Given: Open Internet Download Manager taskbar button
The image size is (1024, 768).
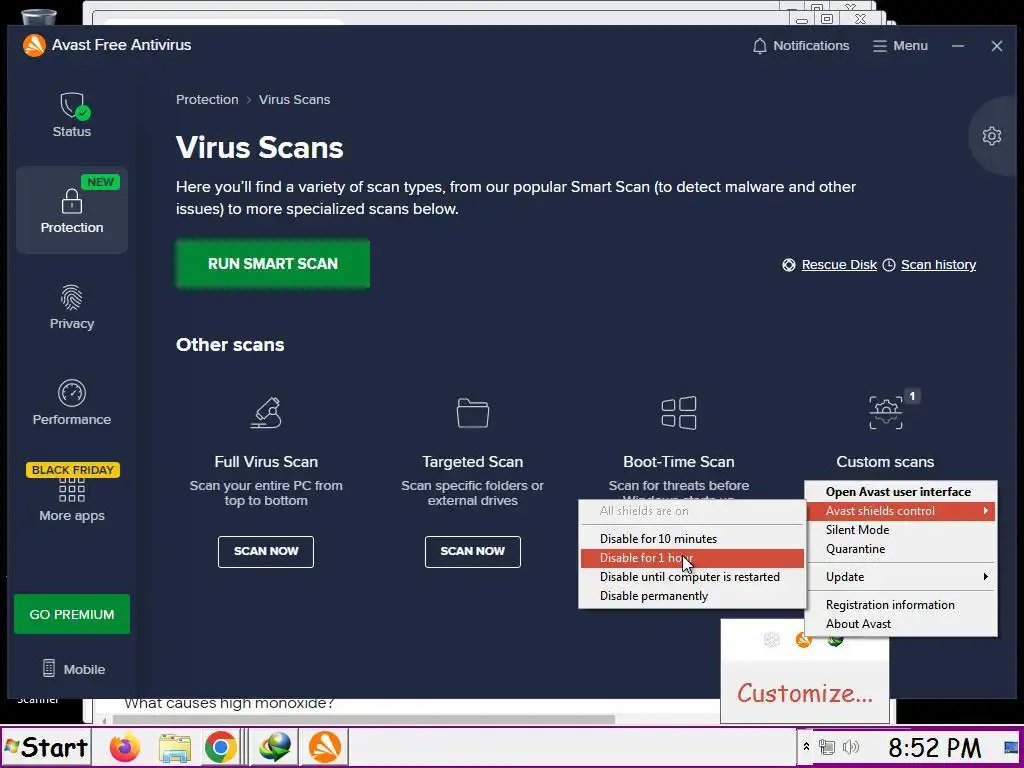Looking at the screenshot, I should coord(274,747).
